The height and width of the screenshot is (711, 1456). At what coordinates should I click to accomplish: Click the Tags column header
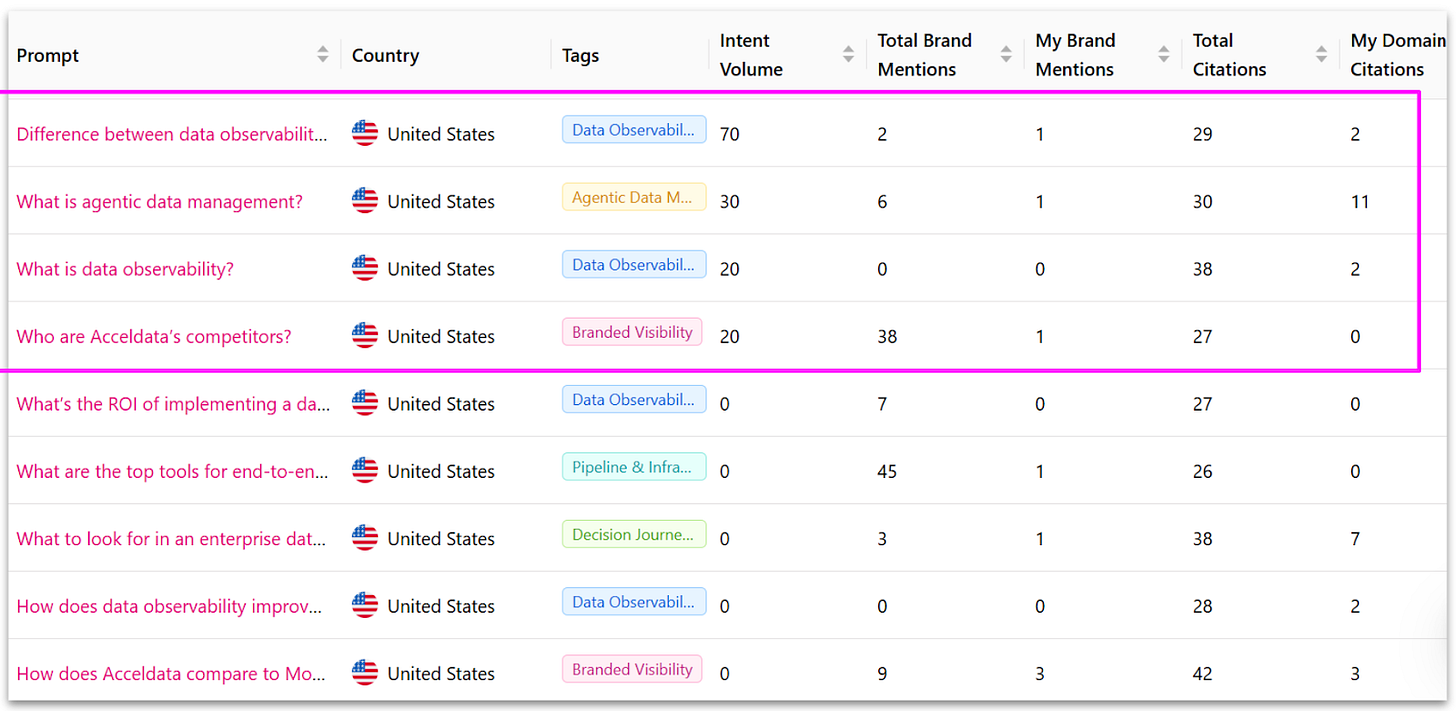tap(580, 56)
